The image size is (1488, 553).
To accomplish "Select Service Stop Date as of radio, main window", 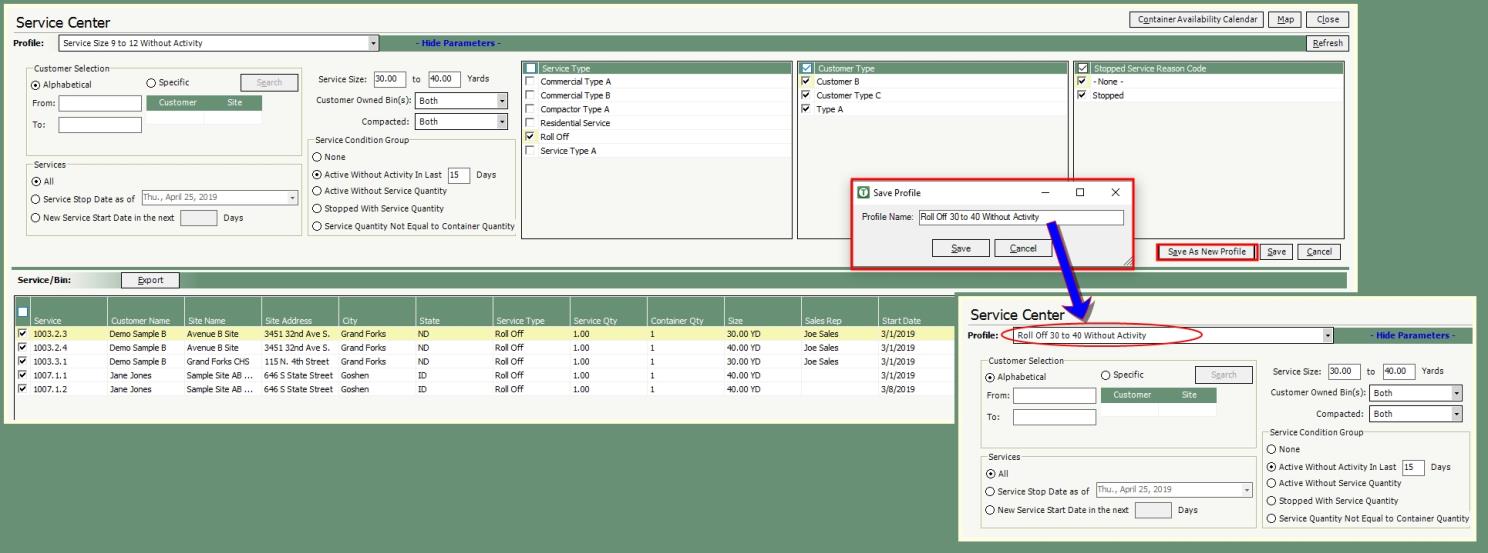I will point(37,199).
